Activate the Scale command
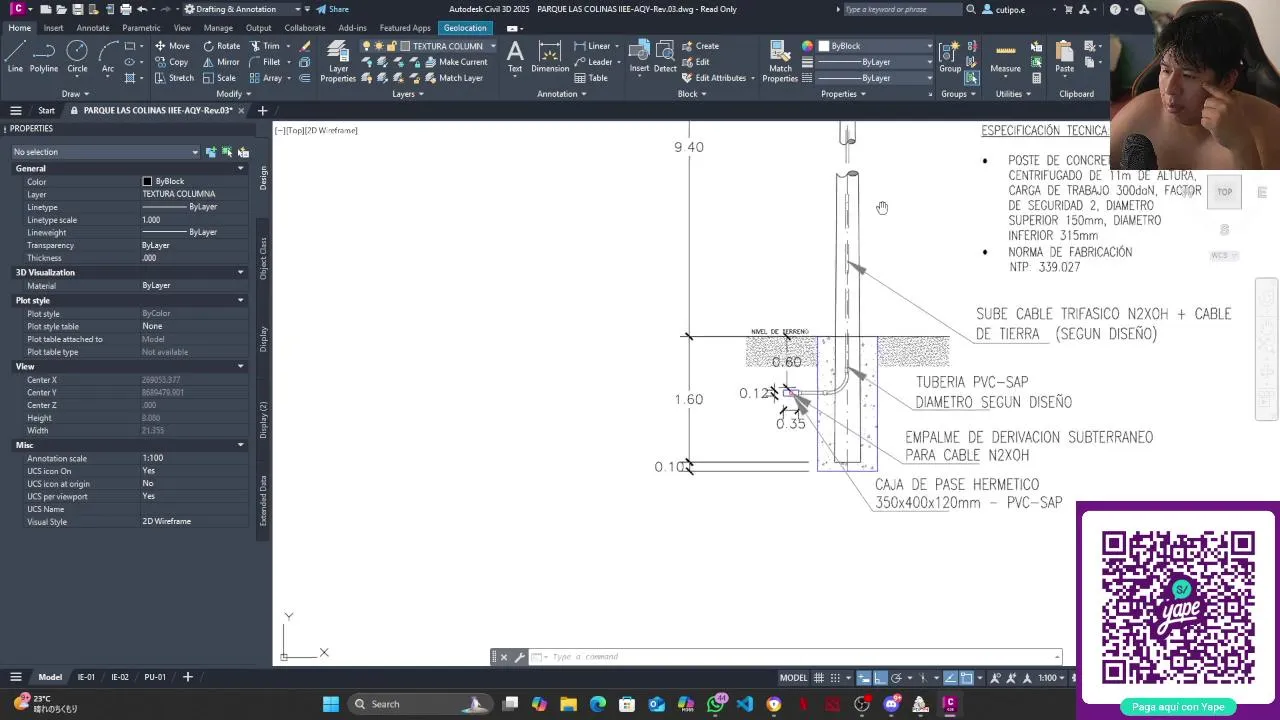This screenshot has height=720, width=1280. tap(219, 78)
